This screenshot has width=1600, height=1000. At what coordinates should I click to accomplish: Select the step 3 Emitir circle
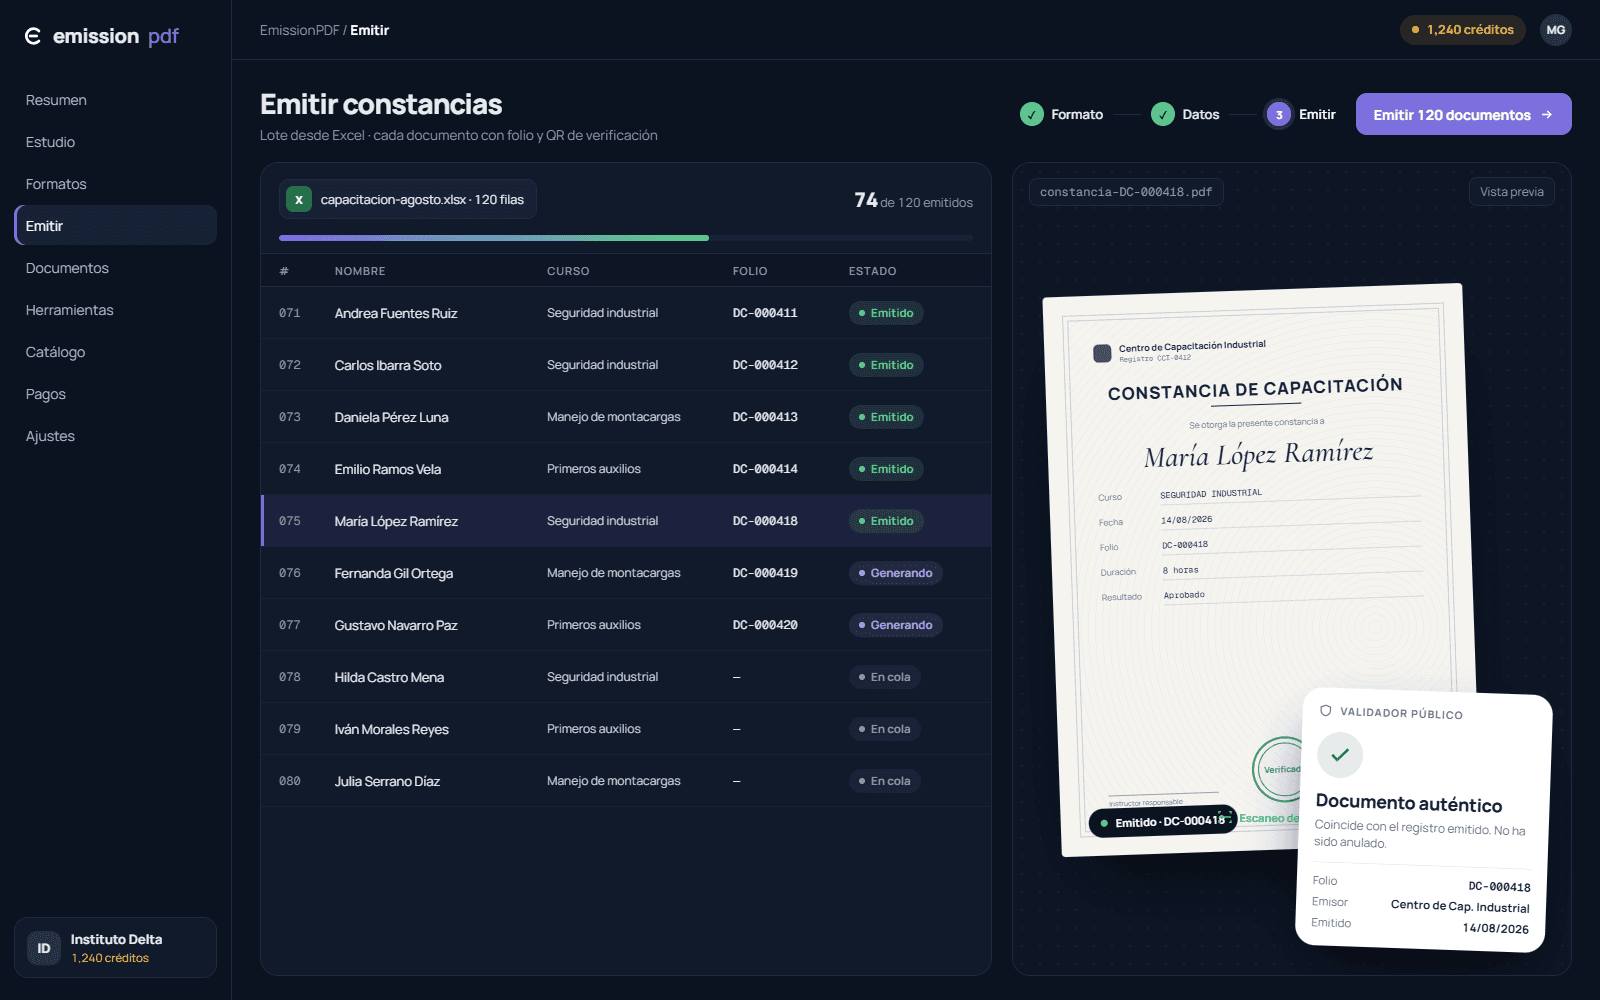(x=1278, y=114)
